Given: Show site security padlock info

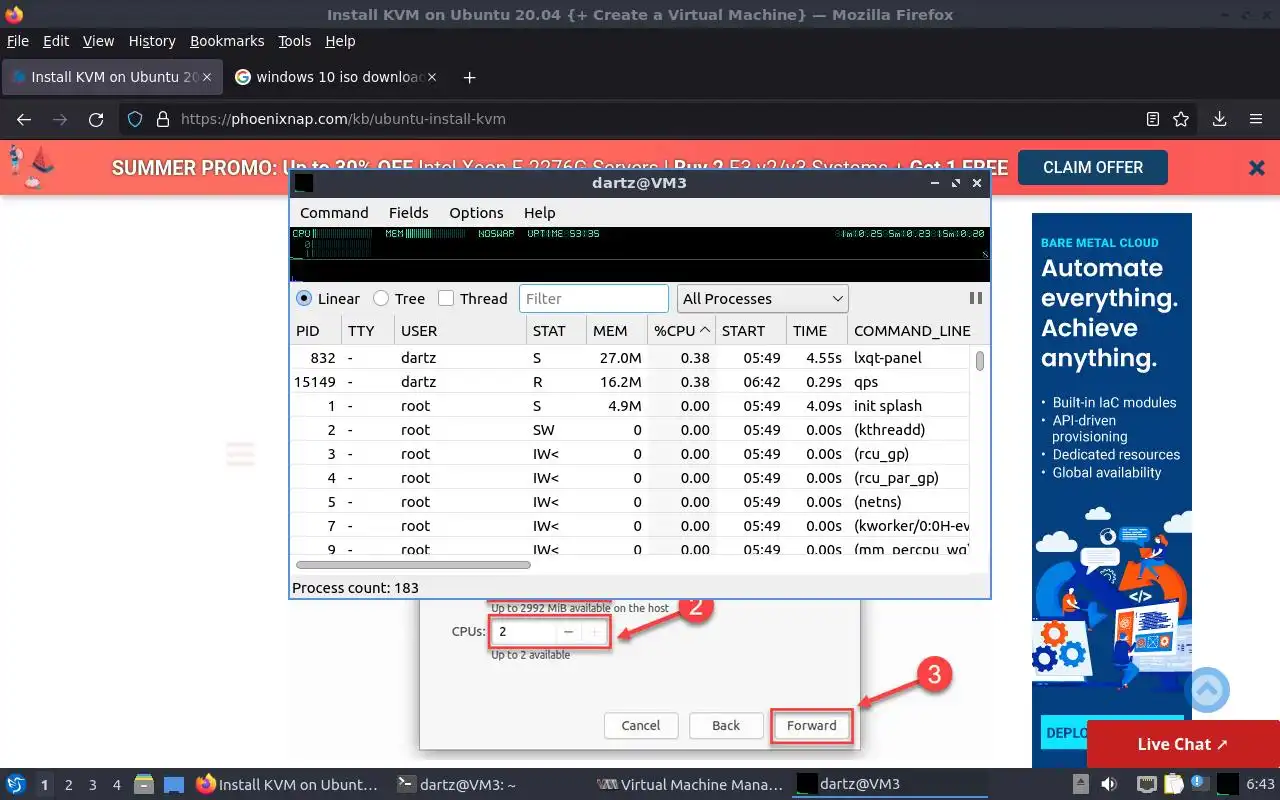Looking at the screenshot, I should coord(163,119).
